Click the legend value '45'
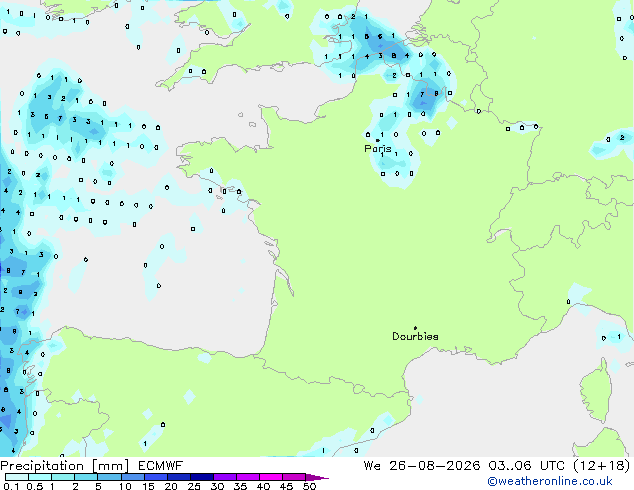This screenshot has width=634, height=490. [286, 486]
